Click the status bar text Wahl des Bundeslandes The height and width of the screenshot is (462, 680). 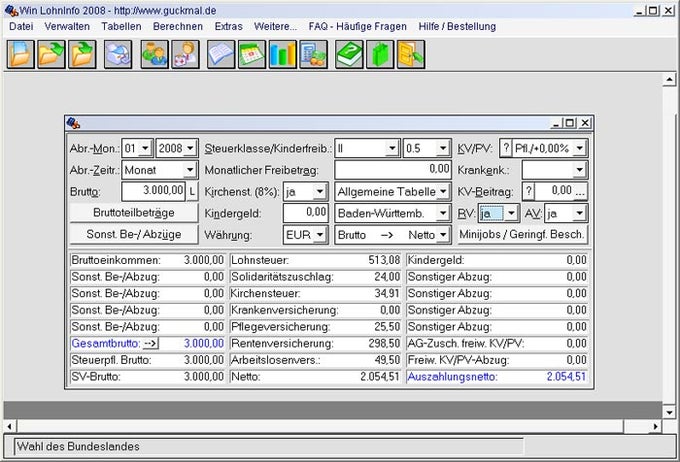[78, 446]
